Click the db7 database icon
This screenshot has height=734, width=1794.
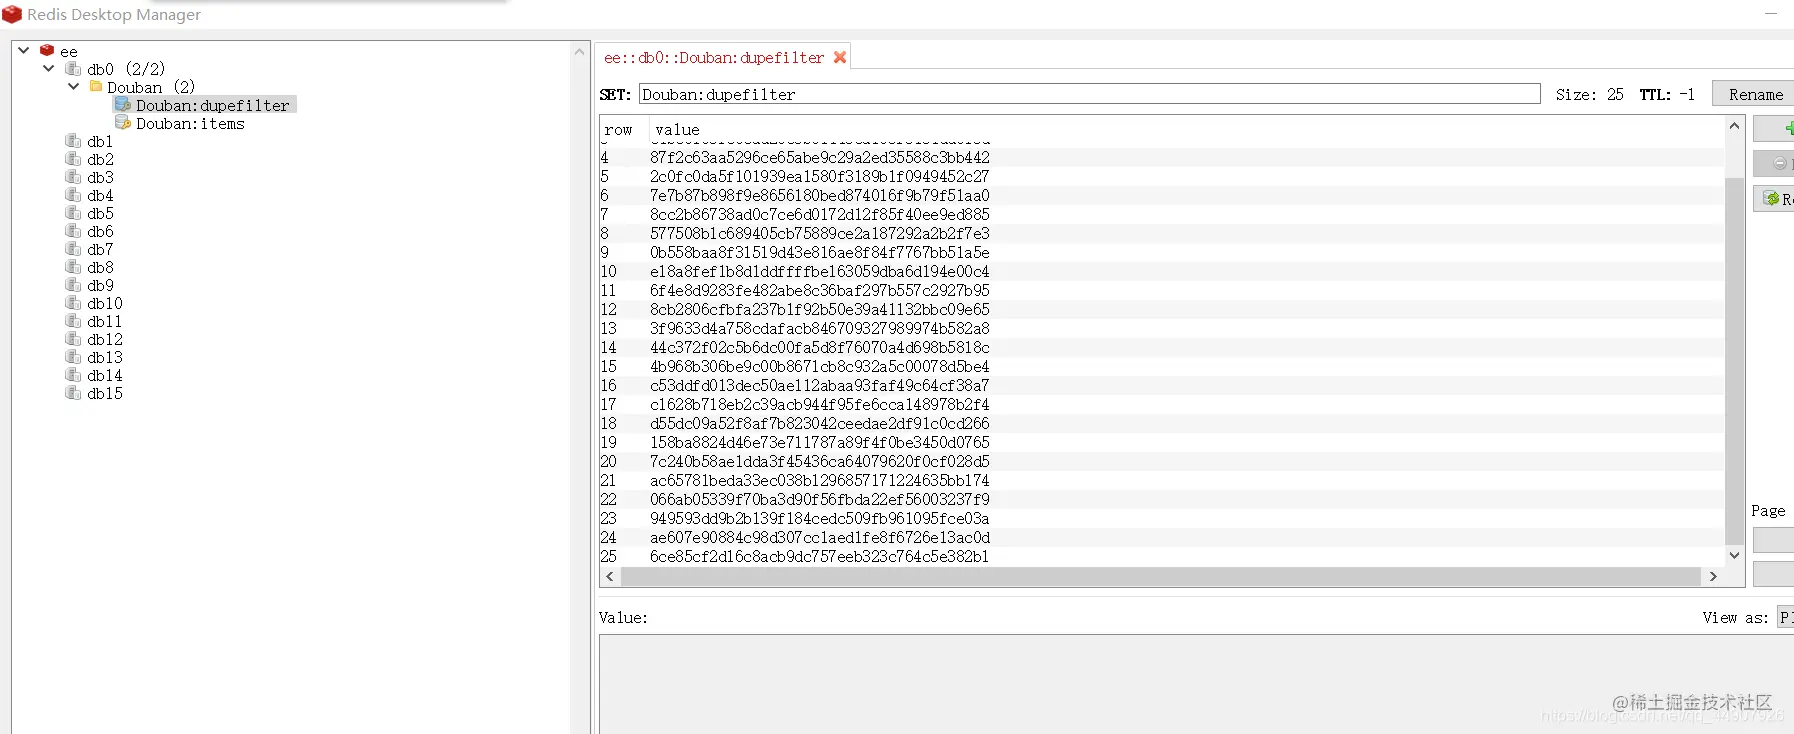[x=73, y=248]
